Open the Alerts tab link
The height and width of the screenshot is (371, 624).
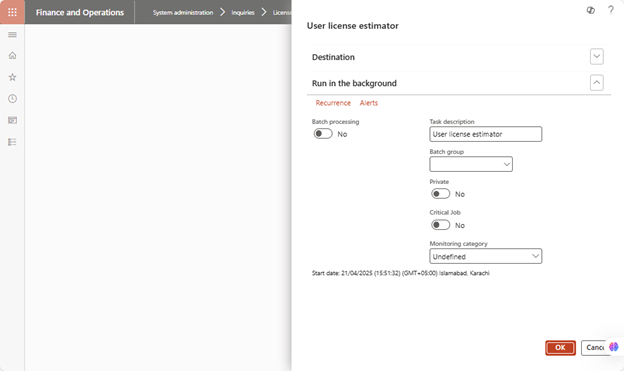click(x=369, y=103)
